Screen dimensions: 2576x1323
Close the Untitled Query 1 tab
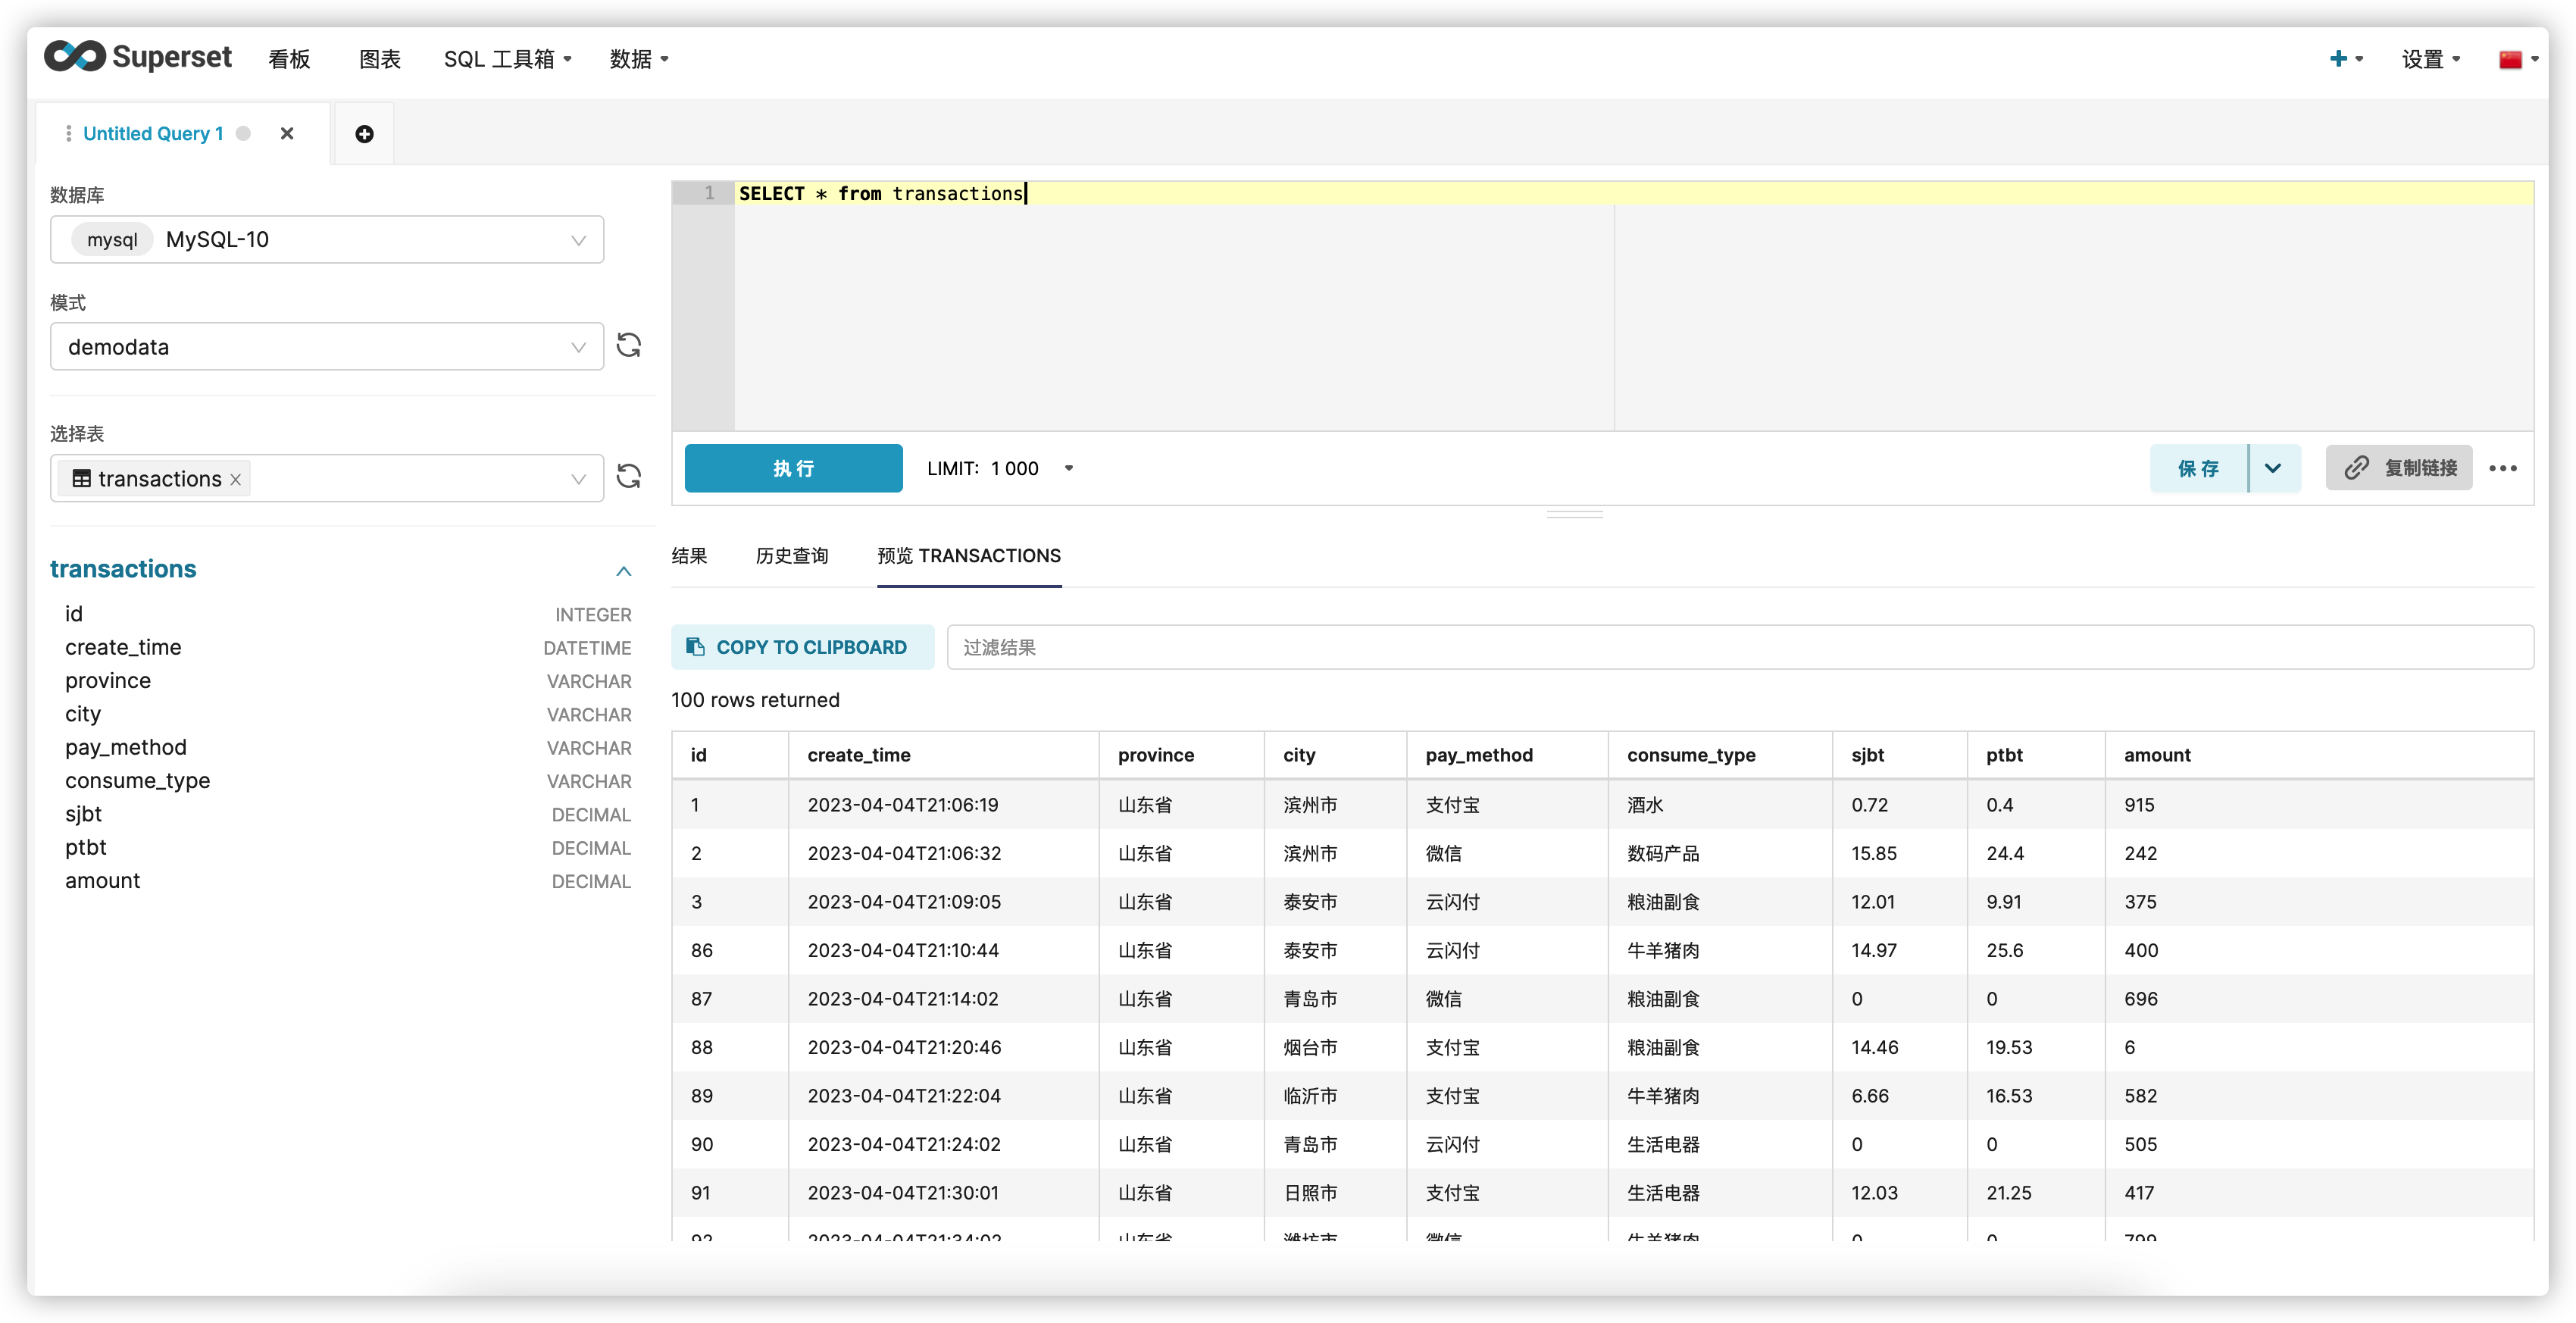click(287, 134)
